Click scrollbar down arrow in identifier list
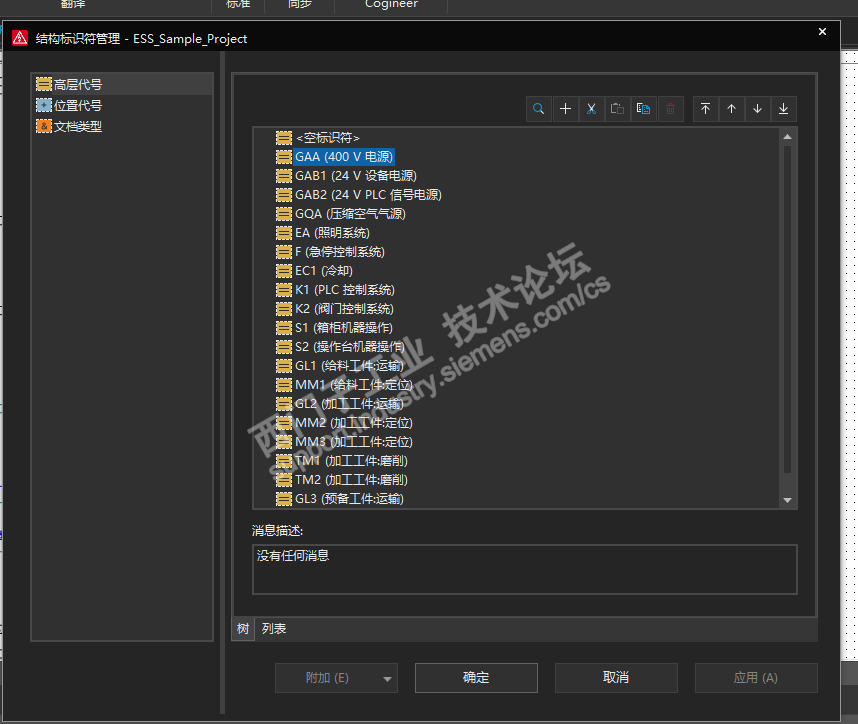 pos(787,500)
